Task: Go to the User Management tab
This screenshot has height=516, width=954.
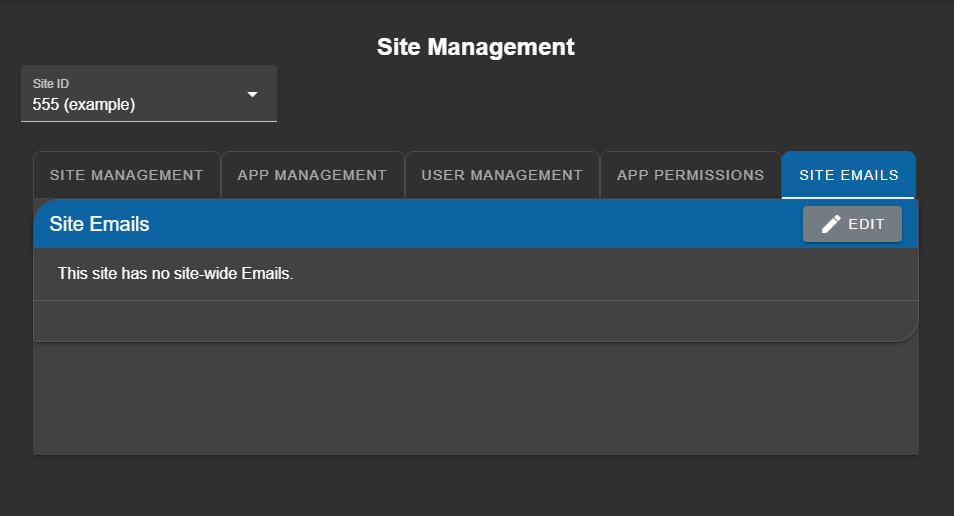Action: pyautogui.click(x=501, y=175)
